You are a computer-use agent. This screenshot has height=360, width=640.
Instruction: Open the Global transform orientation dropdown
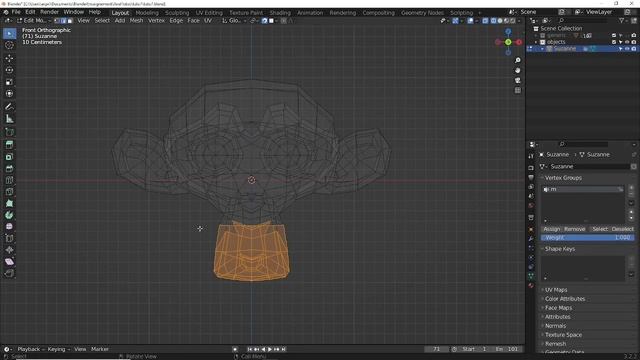pyautogui.click(x=233, y=20)
